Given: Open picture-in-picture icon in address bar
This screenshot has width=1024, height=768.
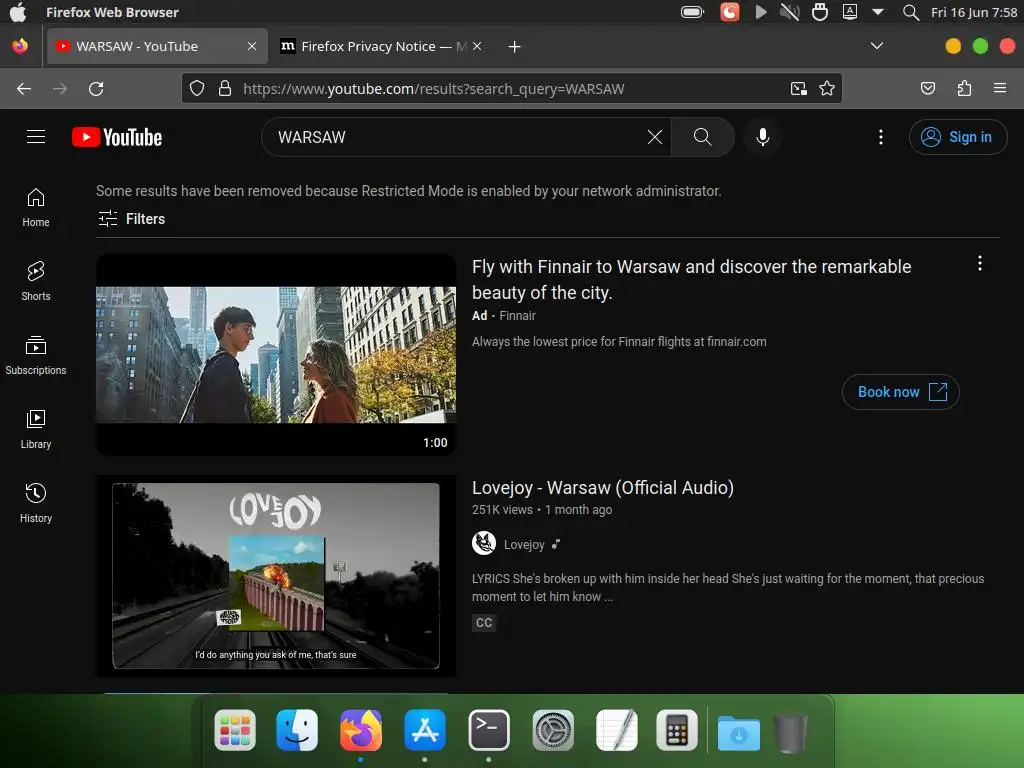Looking at the screenshot, I should [798, 88].
